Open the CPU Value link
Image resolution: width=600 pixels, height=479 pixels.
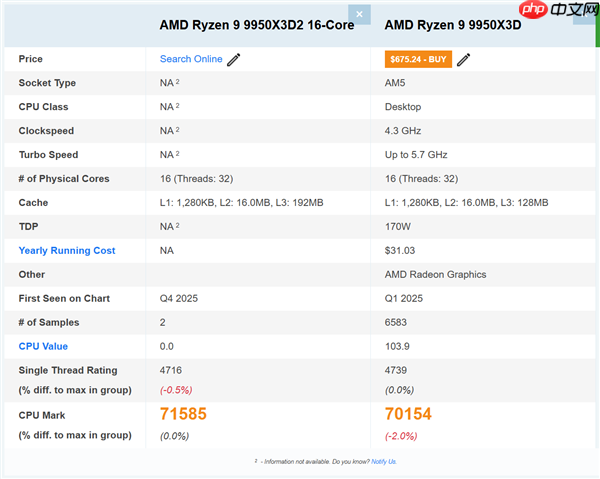click(43, 346)
